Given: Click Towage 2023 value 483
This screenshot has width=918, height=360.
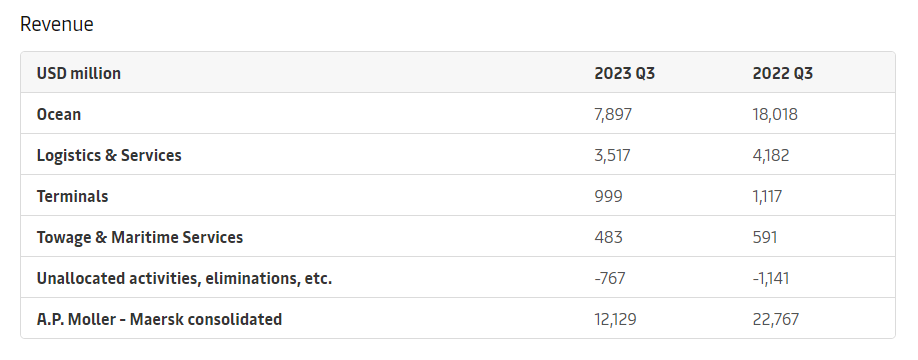Looking at the screenshot, I should (x=608, y=237).
